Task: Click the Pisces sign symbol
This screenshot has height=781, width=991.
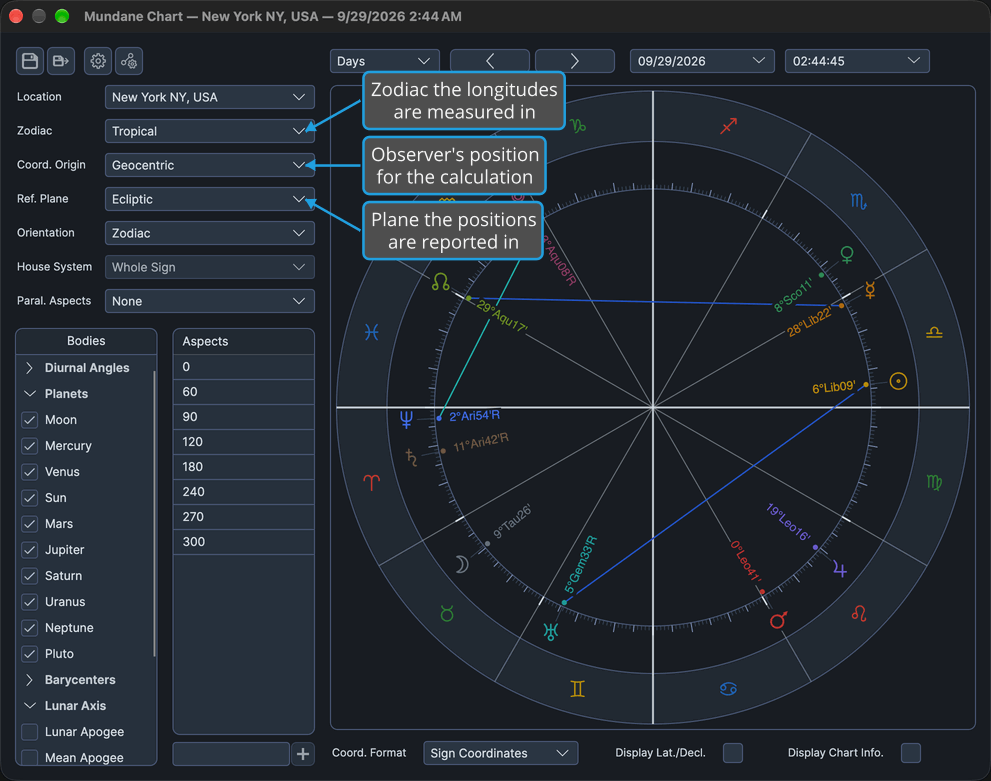Action: click(x=372, y=332)
